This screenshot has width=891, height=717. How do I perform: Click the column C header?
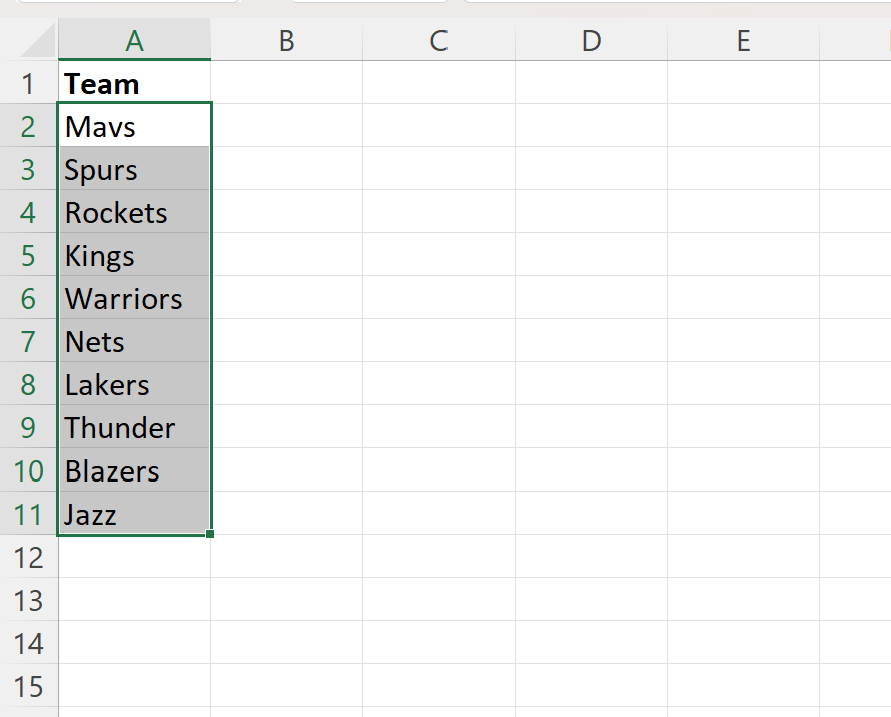point(438,41)
